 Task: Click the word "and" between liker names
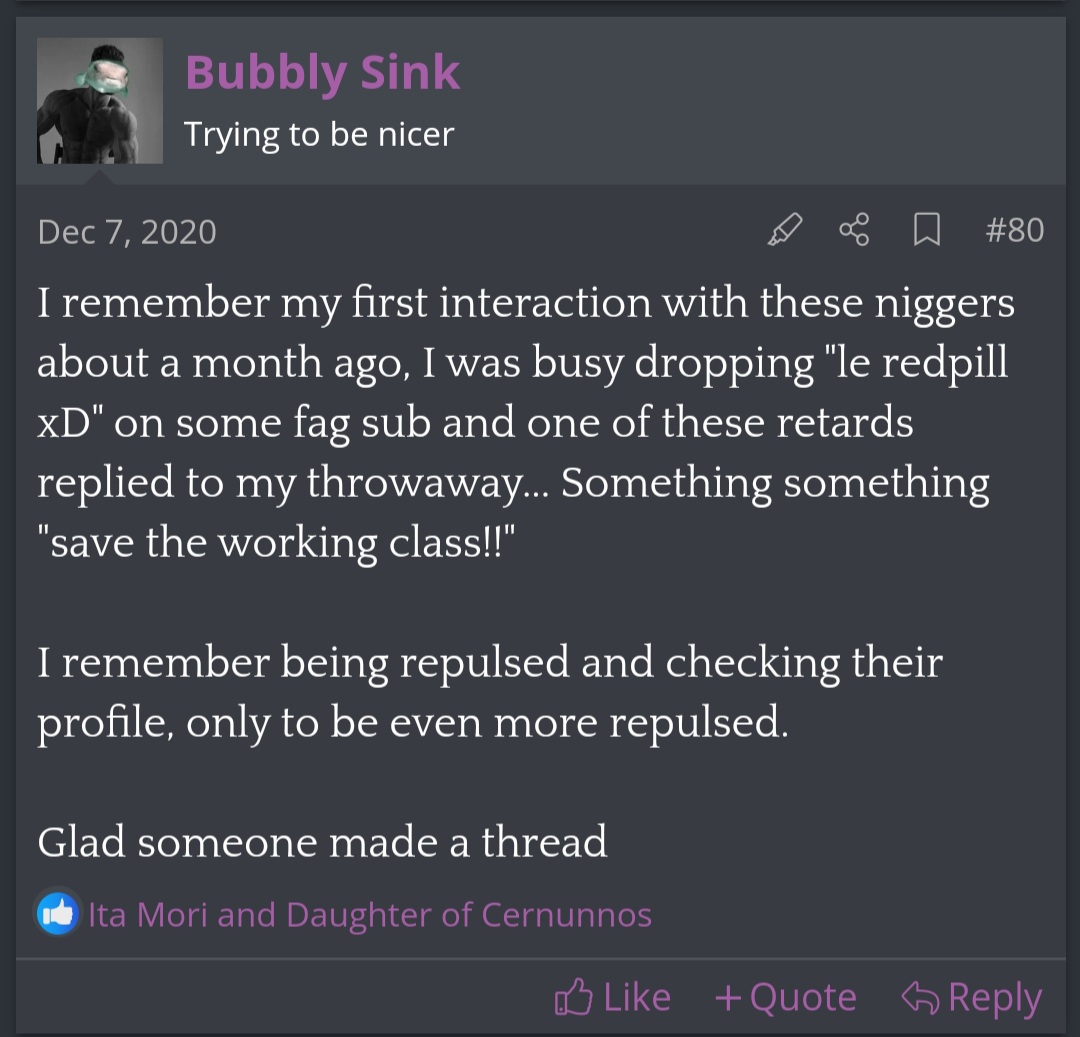tap(249, 915)
